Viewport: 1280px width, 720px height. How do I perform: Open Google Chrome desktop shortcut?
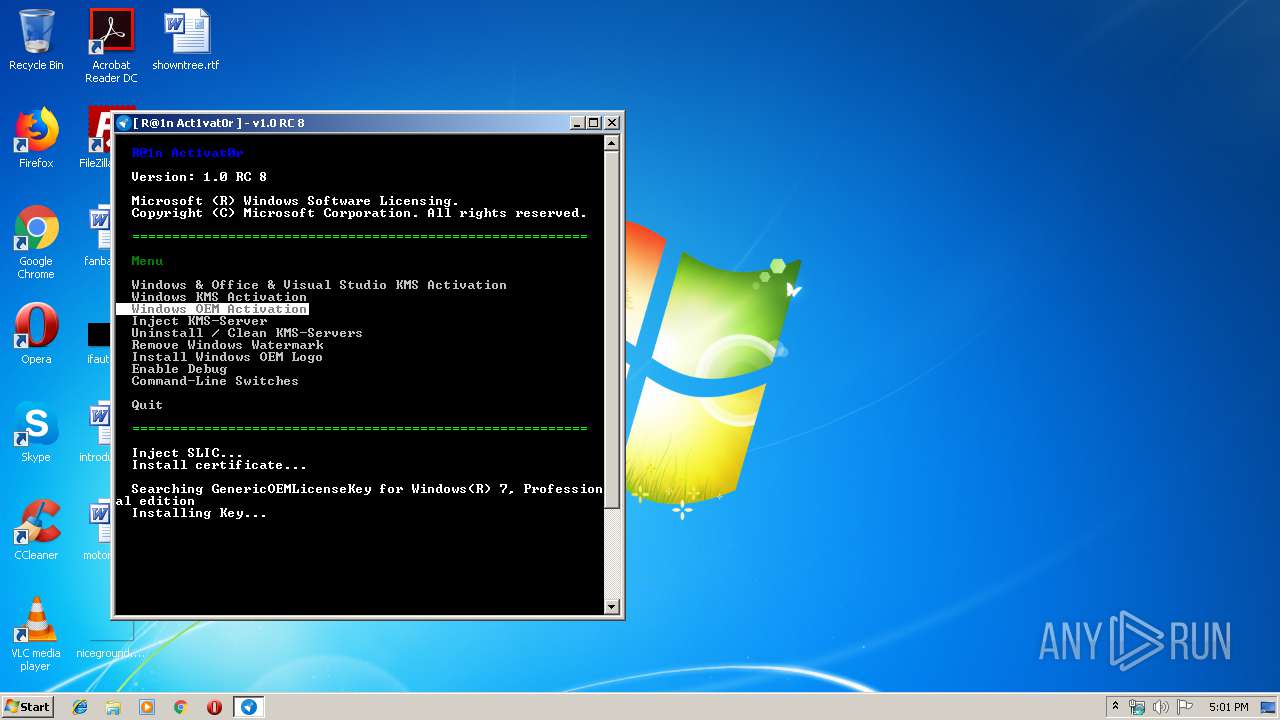point(36,243)
